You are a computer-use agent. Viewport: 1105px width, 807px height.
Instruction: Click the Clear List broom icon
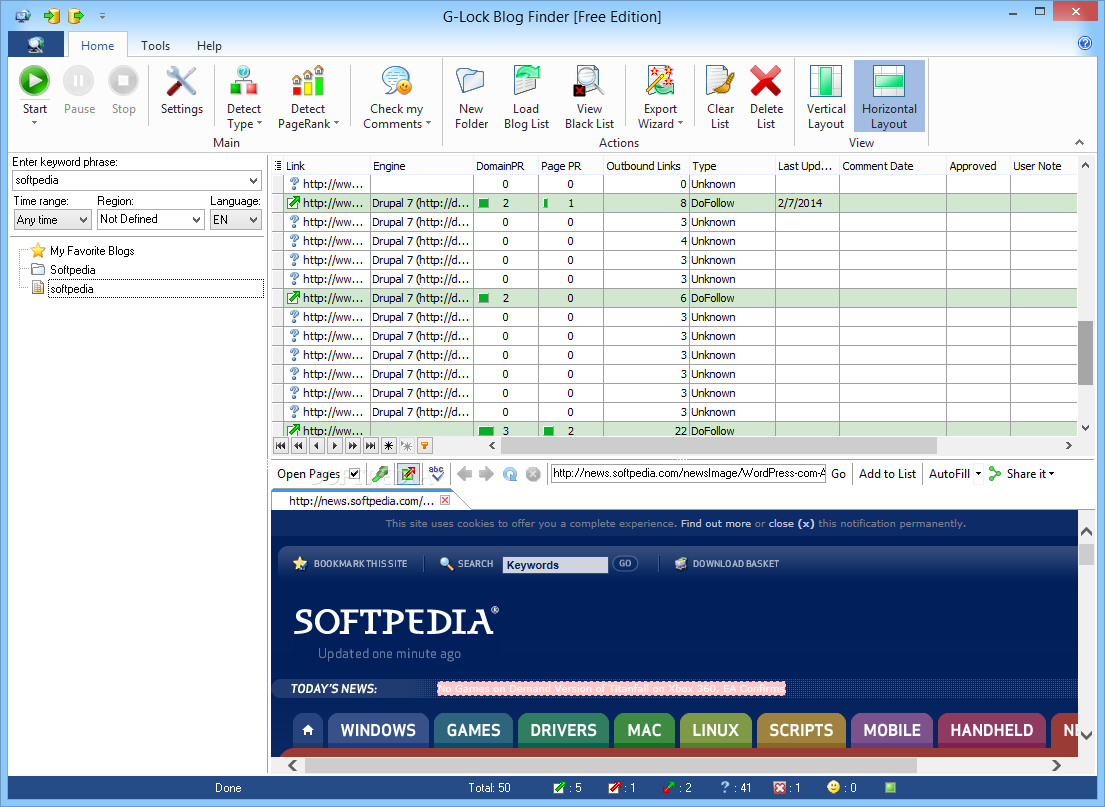tap(720, 82)
